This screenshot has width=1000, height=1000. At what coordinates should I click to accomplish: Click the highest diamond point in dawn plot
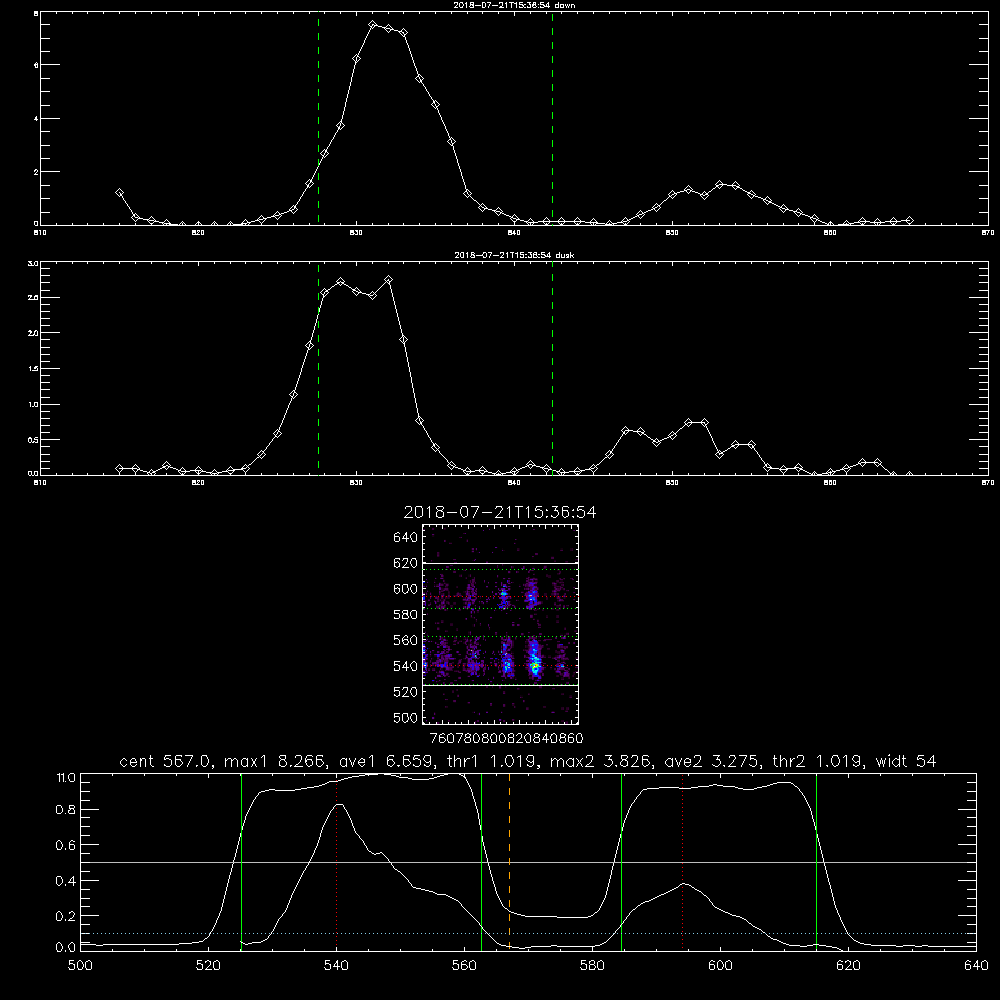[372, 24]
